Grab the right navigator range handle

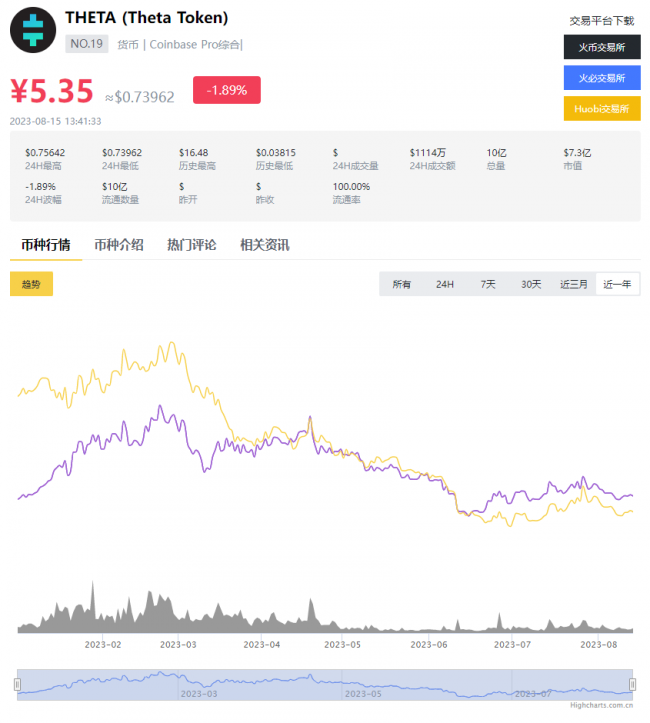tap(632, 684)
